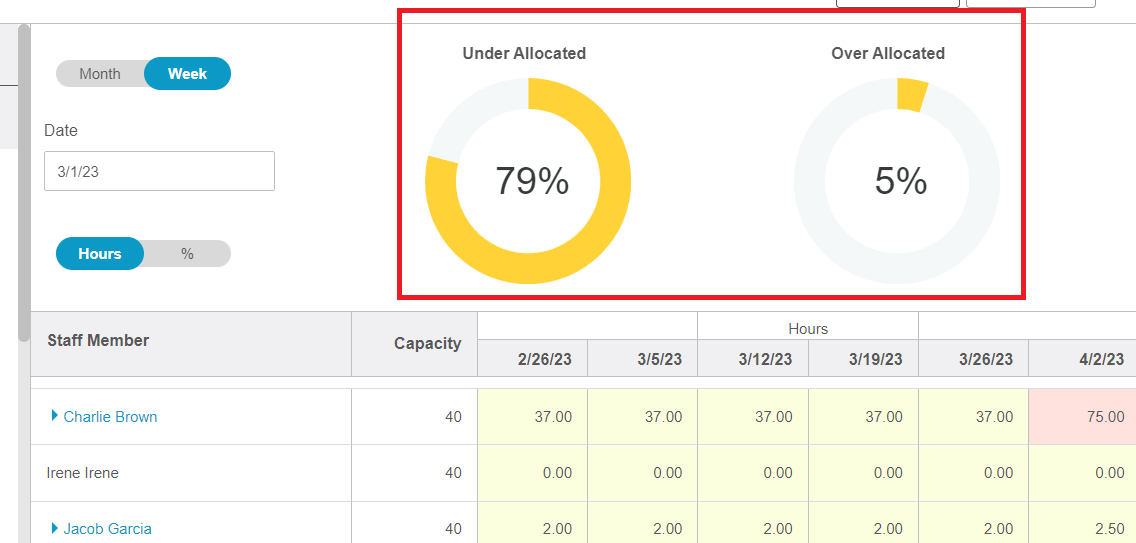Click the Date input field

click(x=159, y=171)
